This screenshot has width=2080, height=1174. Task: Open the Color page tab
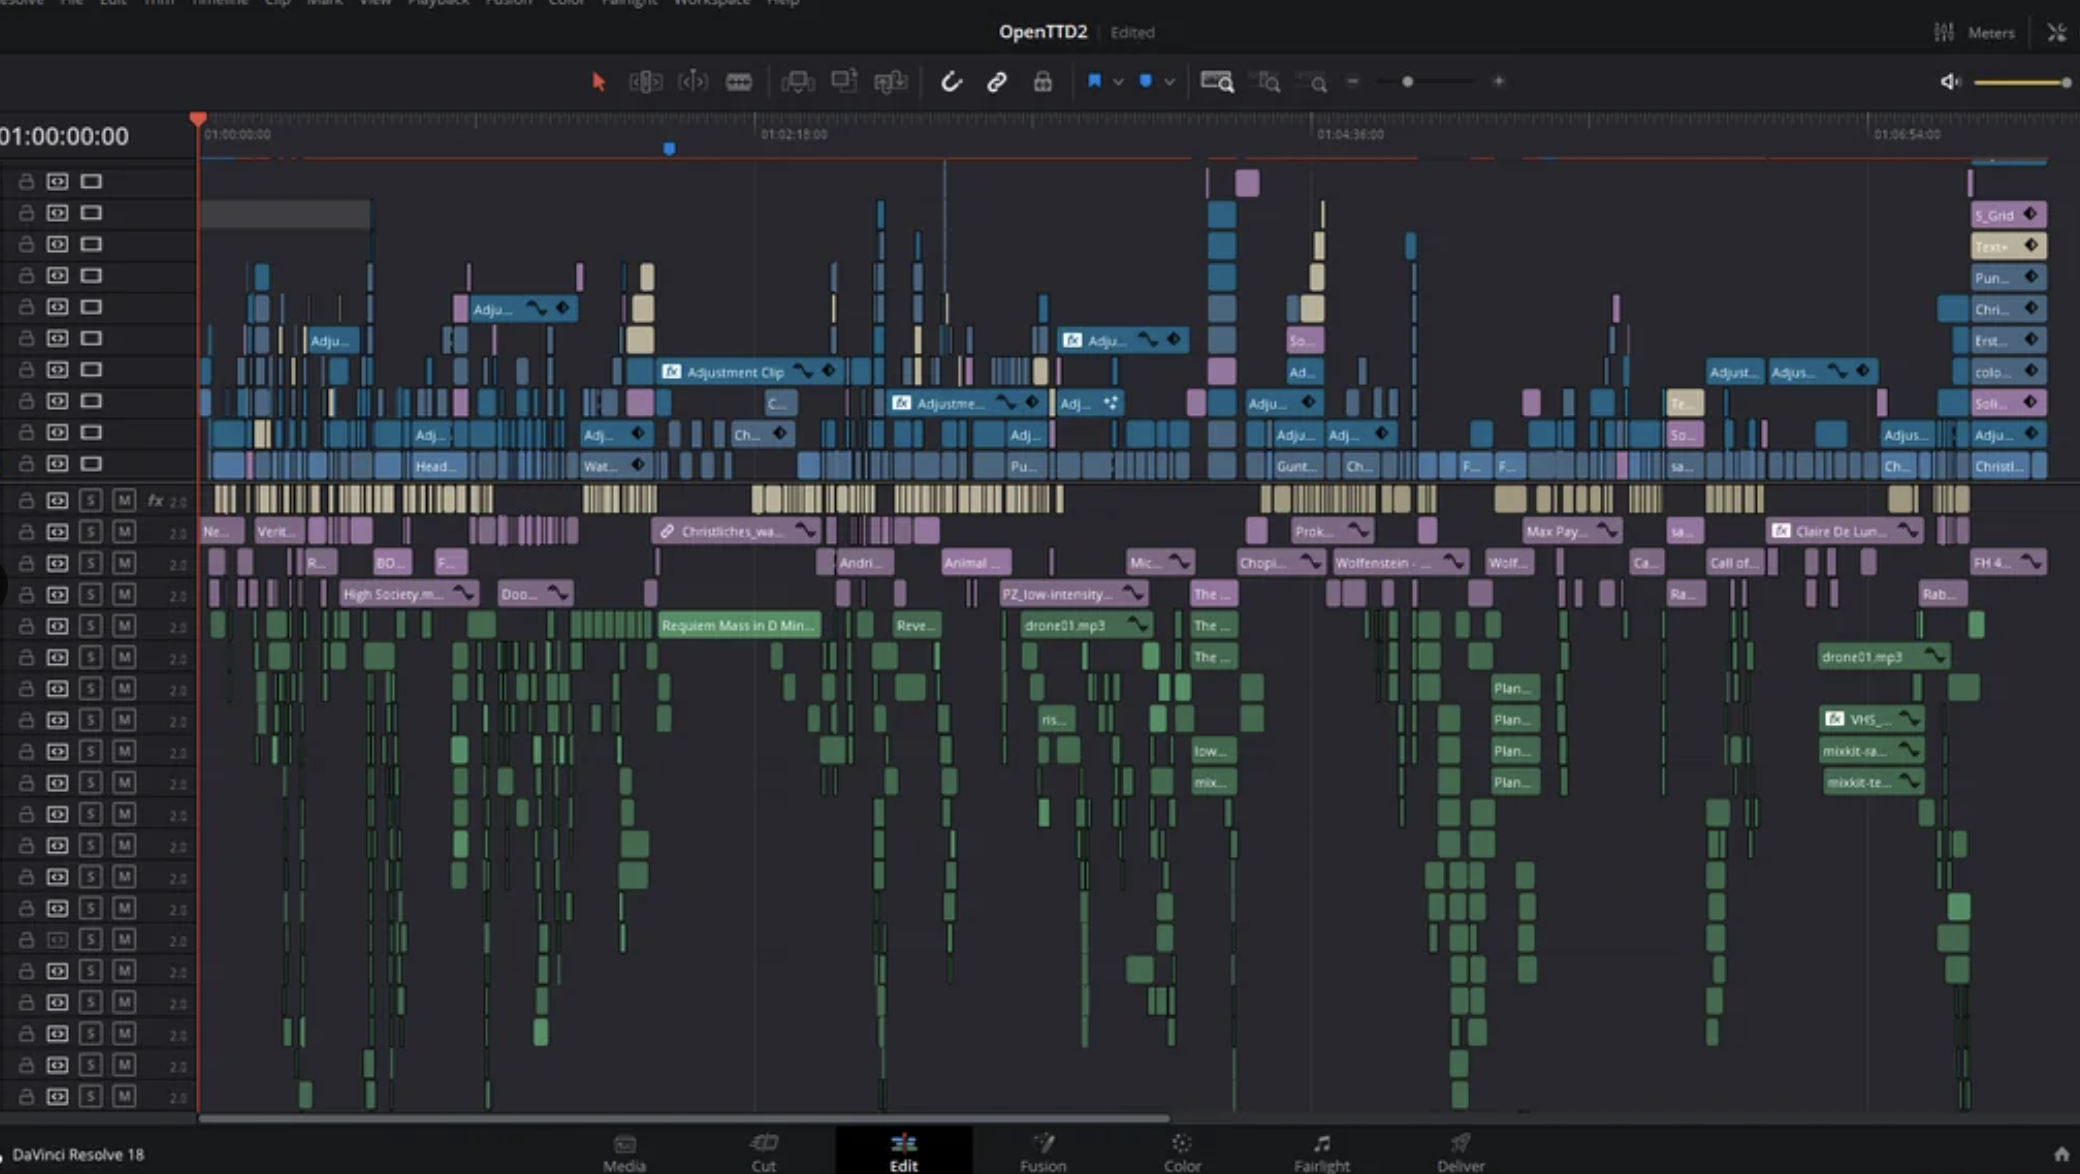1182,1153
